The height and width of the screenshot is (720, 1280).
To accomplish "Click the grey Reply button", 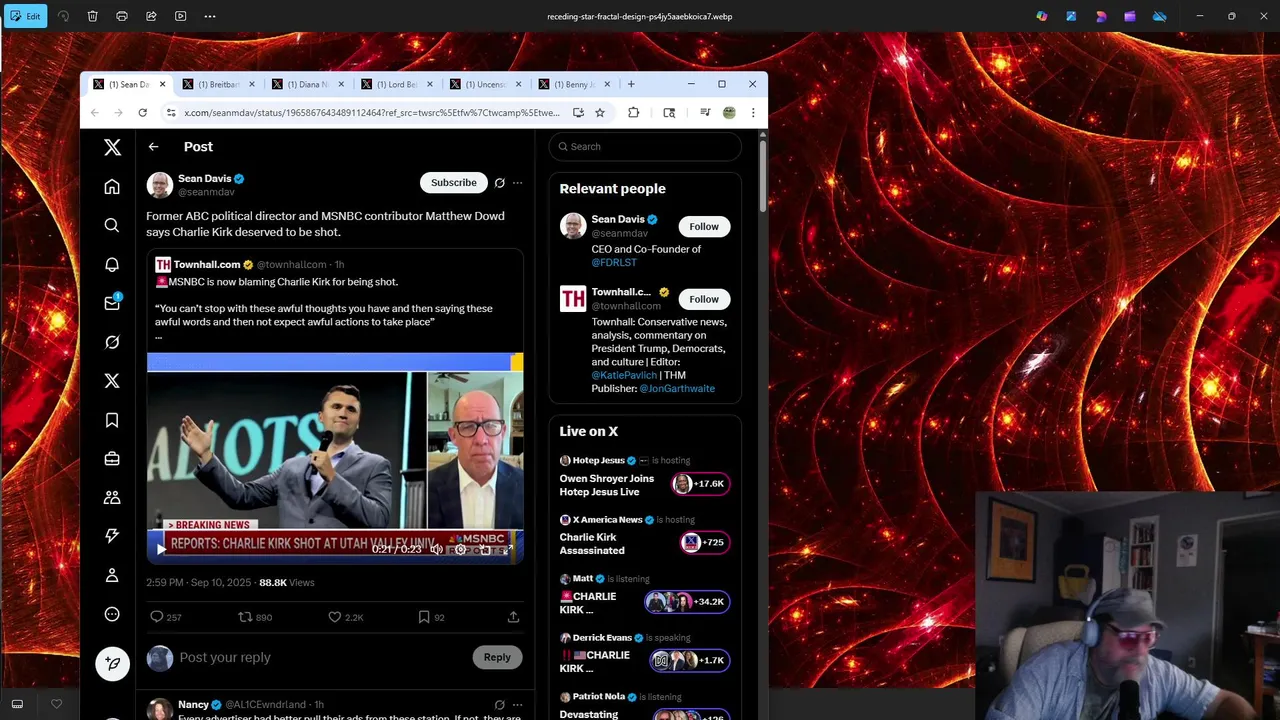I will coord(497,657).
